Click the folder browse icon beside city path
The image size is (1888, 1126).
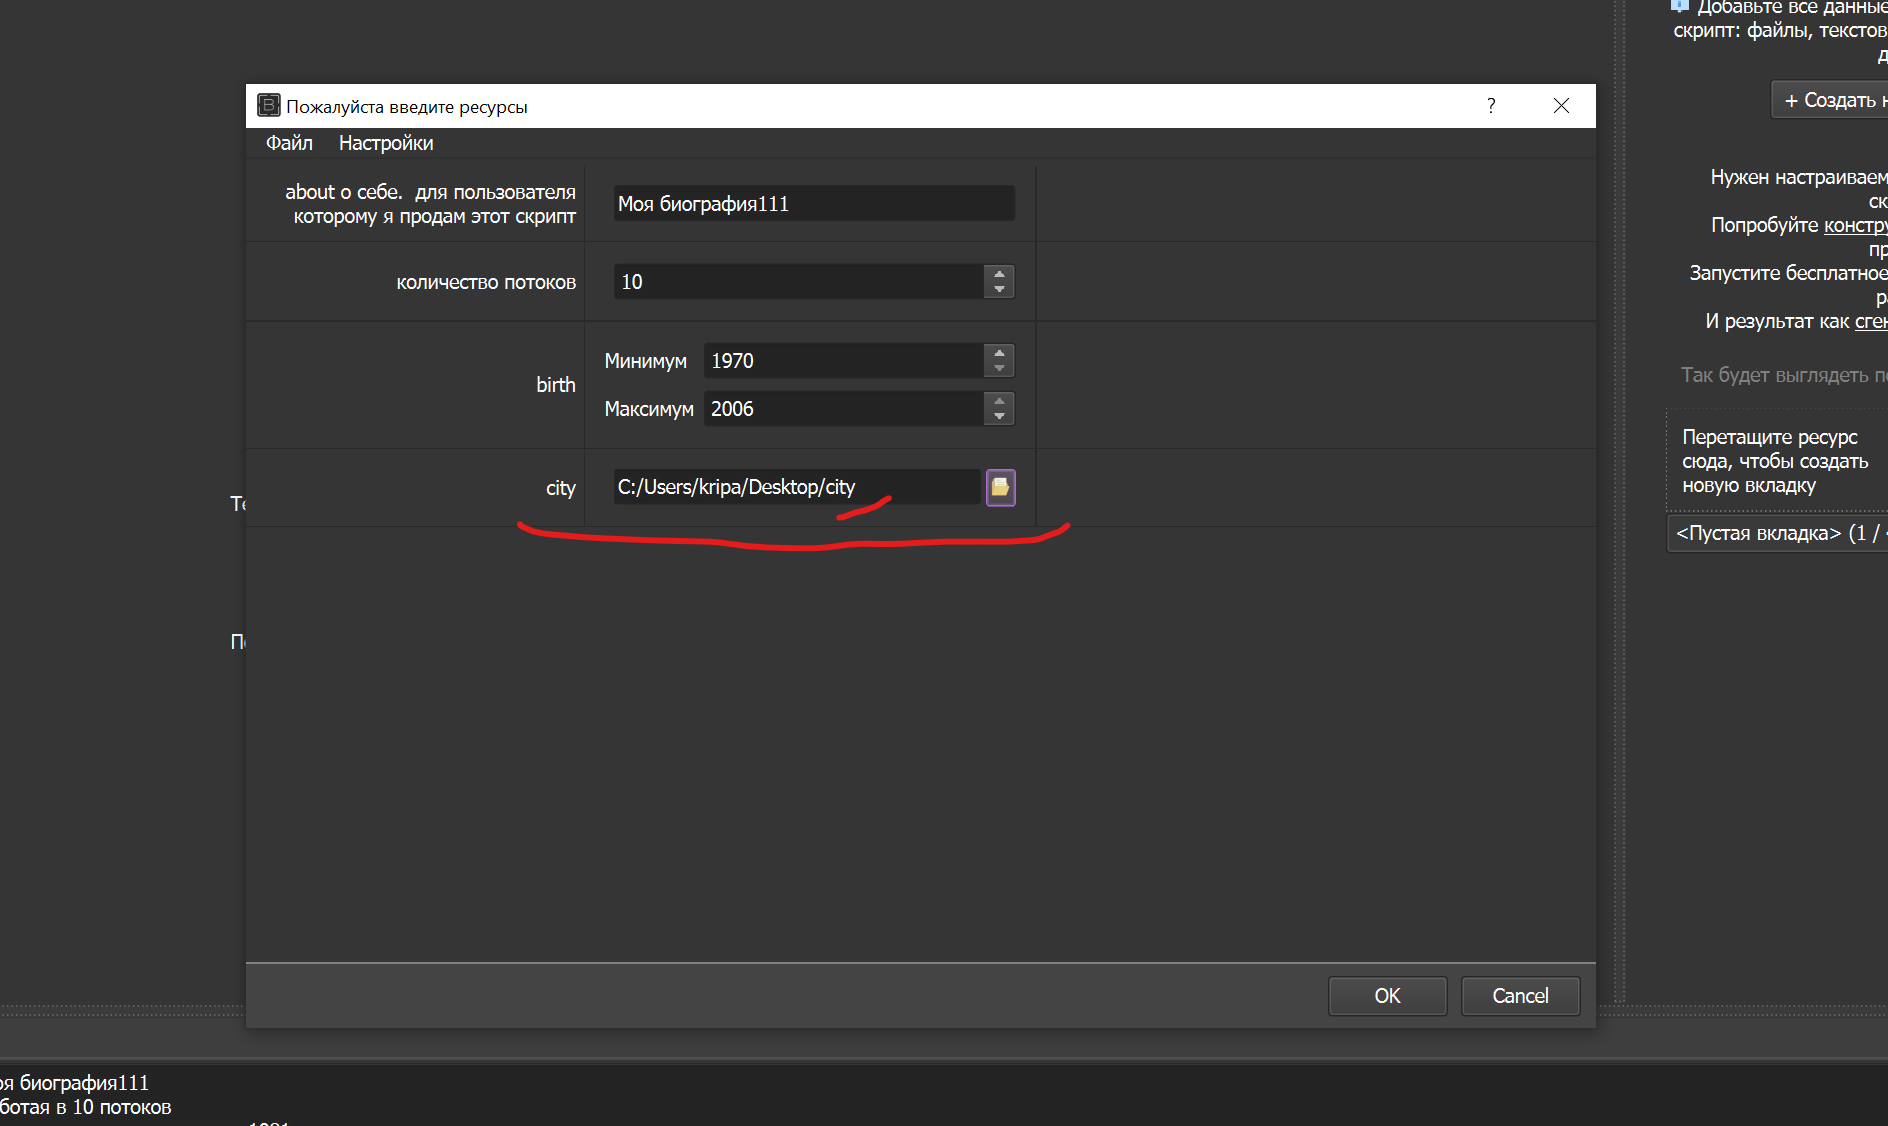(1000, 488)
